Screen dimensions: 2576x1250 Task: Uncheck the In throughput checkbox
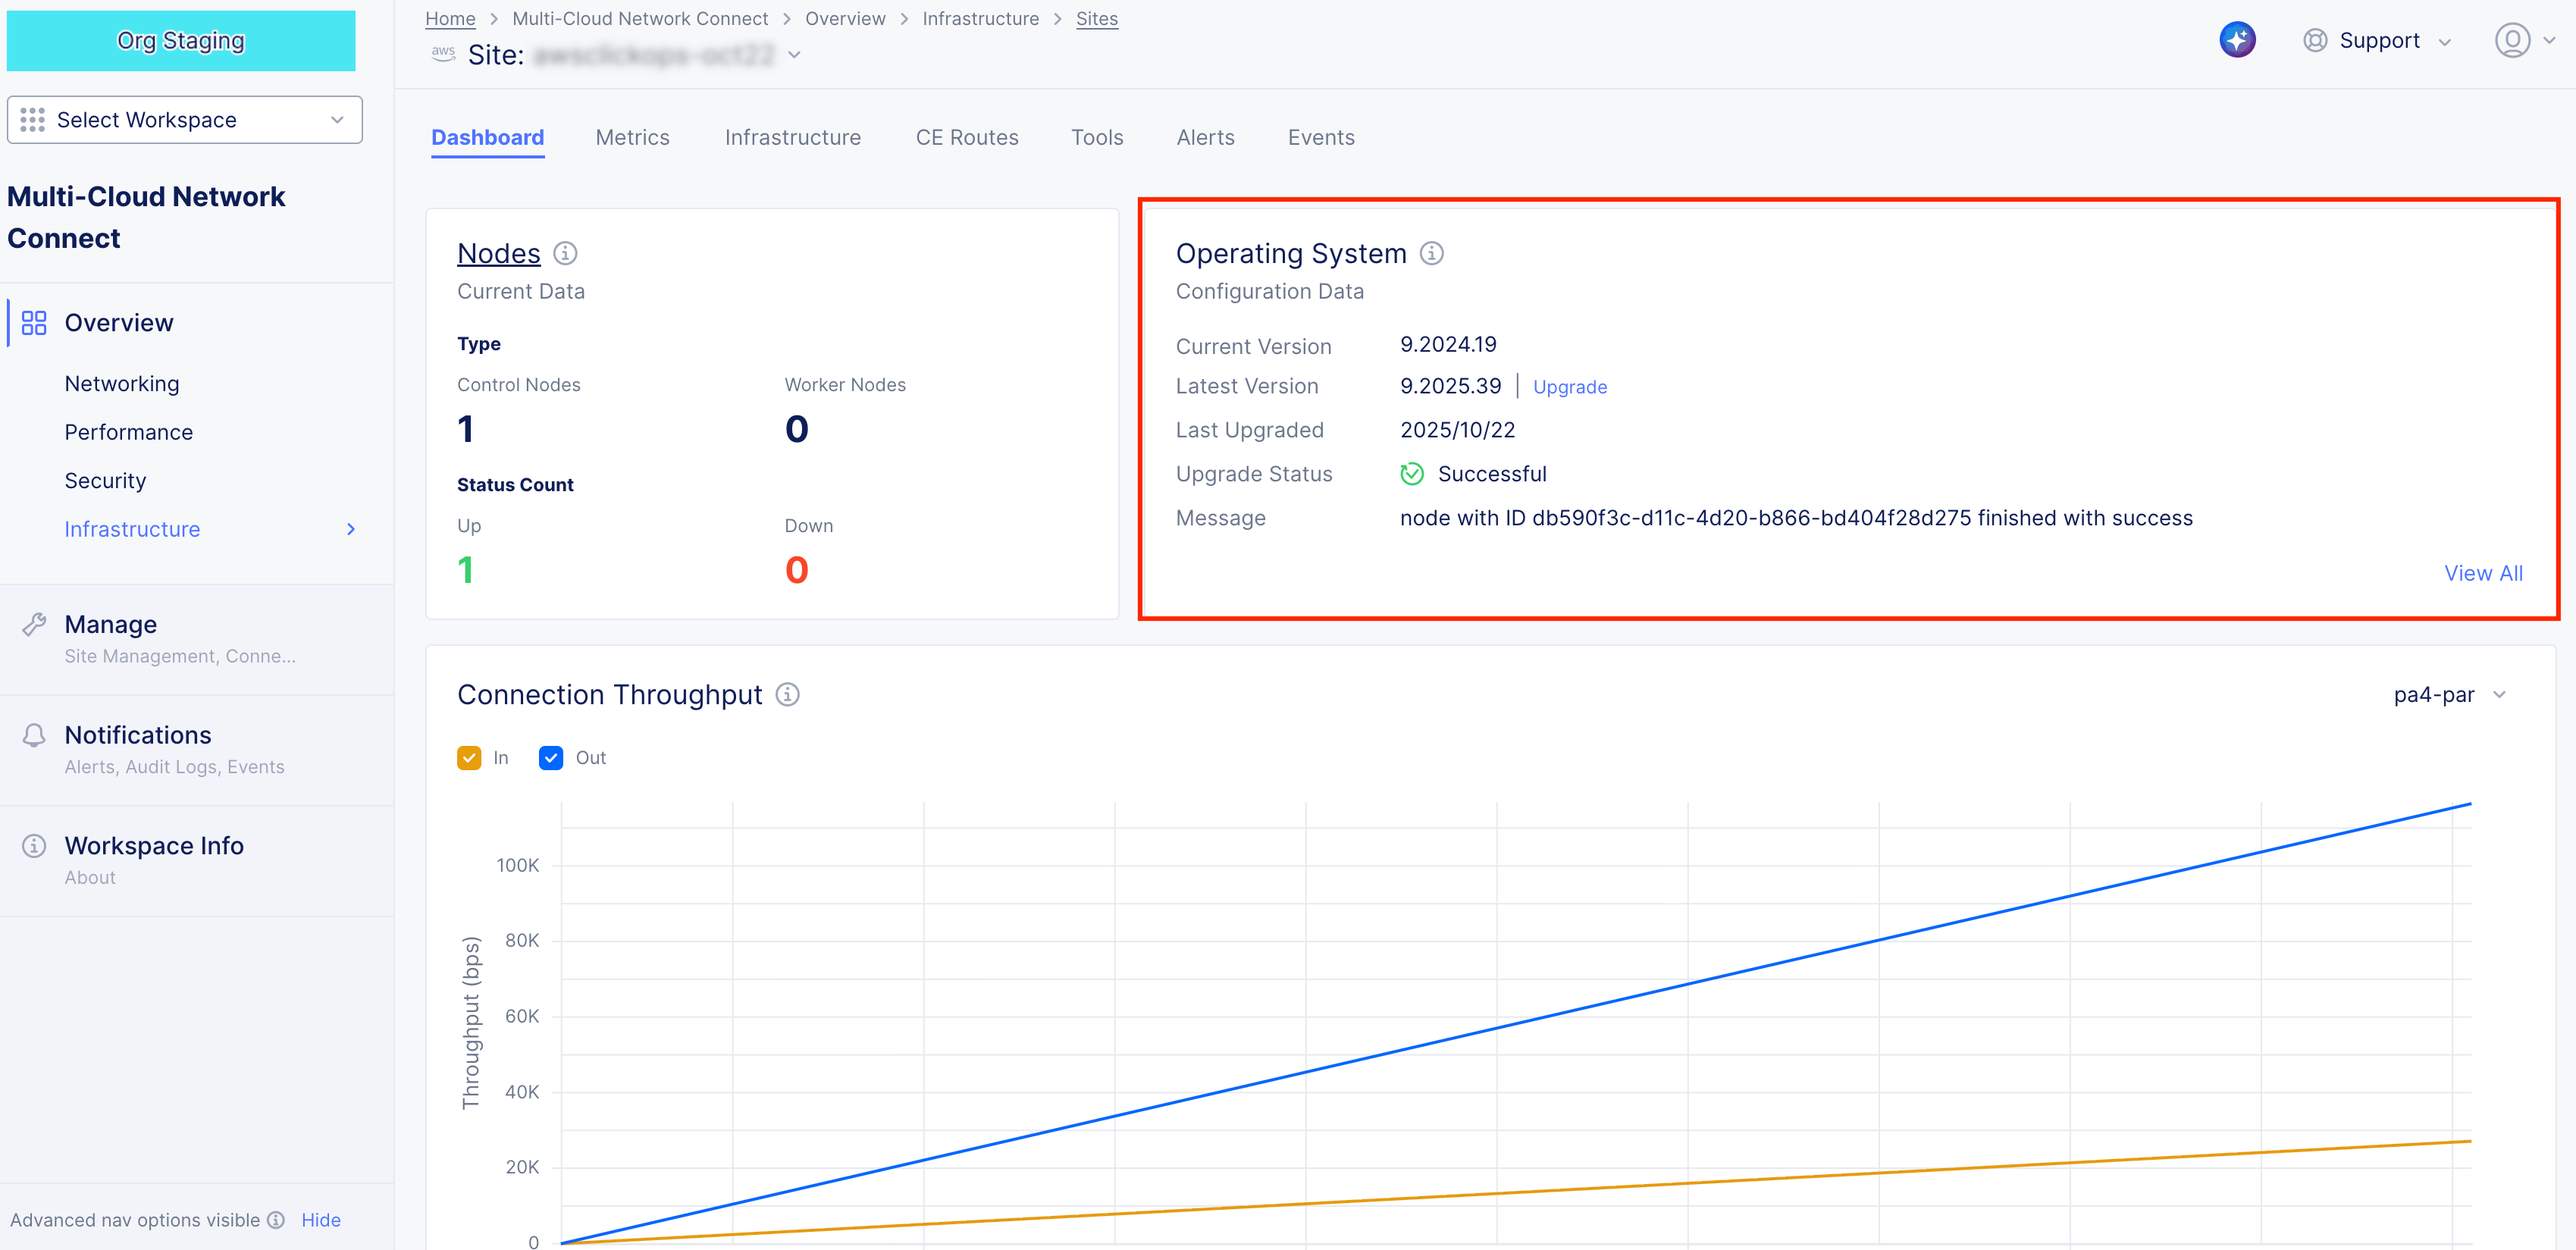pos(469,758)
